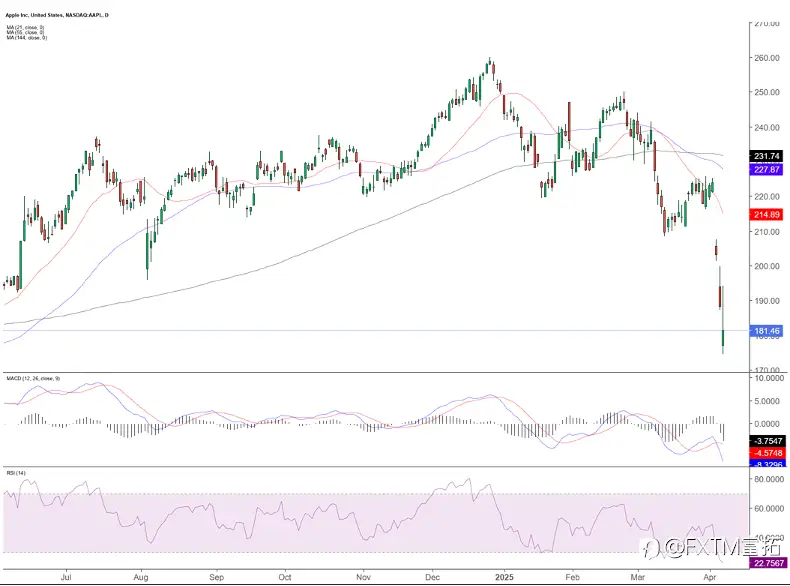
Task: Click the 240.00 price axis label
Action: pos(767,127)
